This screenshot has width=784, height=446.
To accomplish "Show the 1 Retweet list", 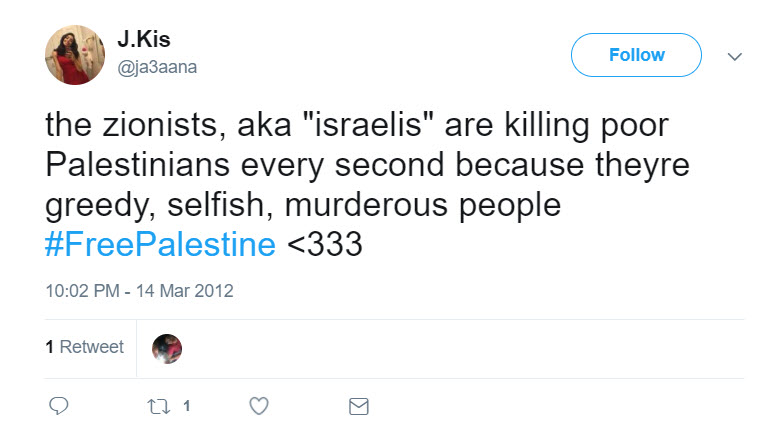I will [x=84, y=347].
